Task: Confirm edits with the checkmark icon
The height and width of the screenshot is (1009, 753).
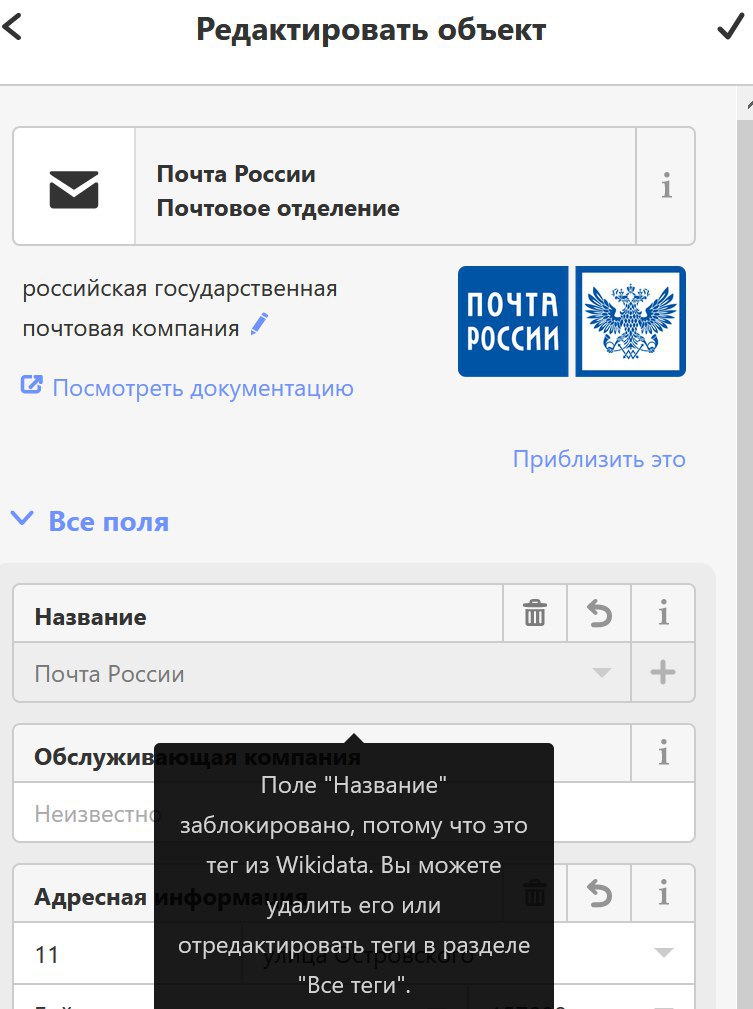Action: click(730, 28)
